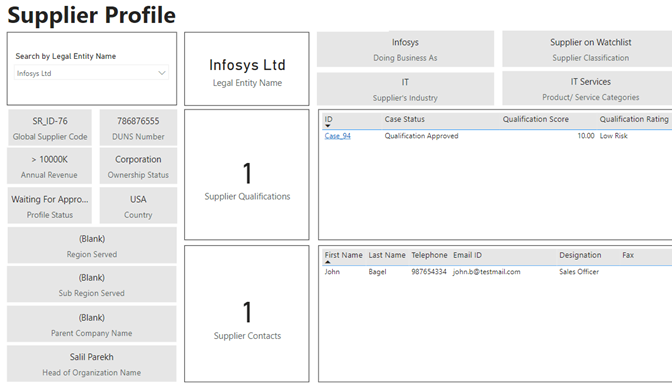The height and width of the screenshot is (383, 672).
Task: Sort by ID column header
Action: [328, 119]
